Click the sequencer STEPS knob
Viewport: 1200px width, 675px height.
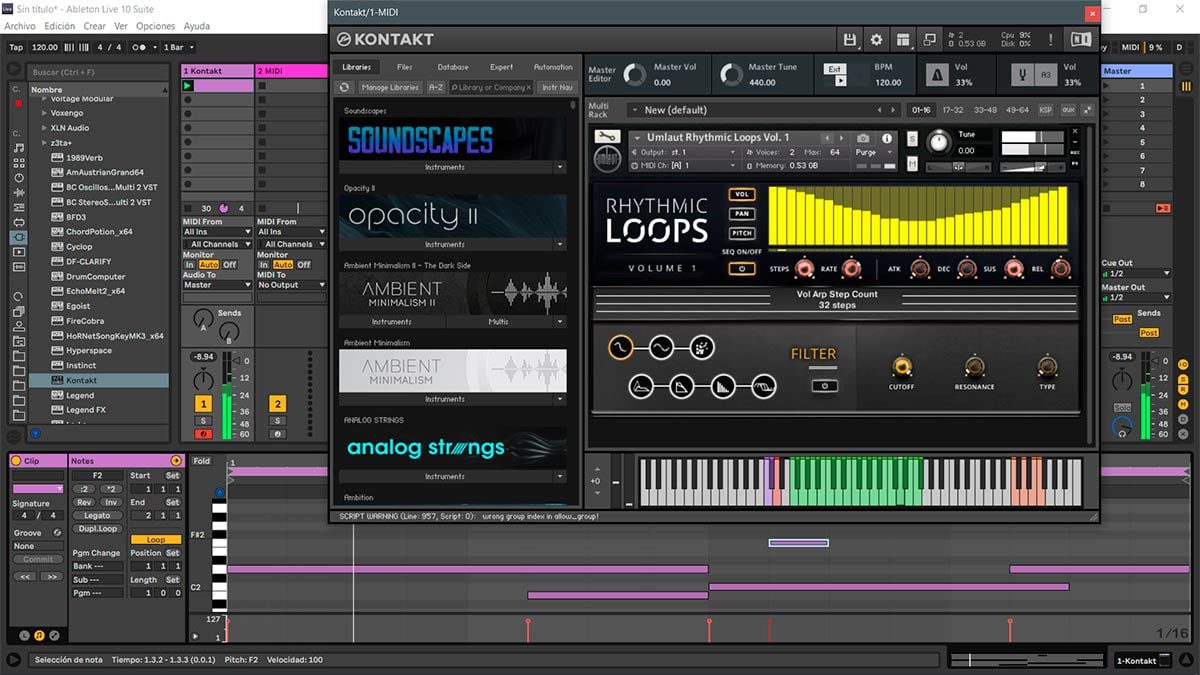pos(803,268)
